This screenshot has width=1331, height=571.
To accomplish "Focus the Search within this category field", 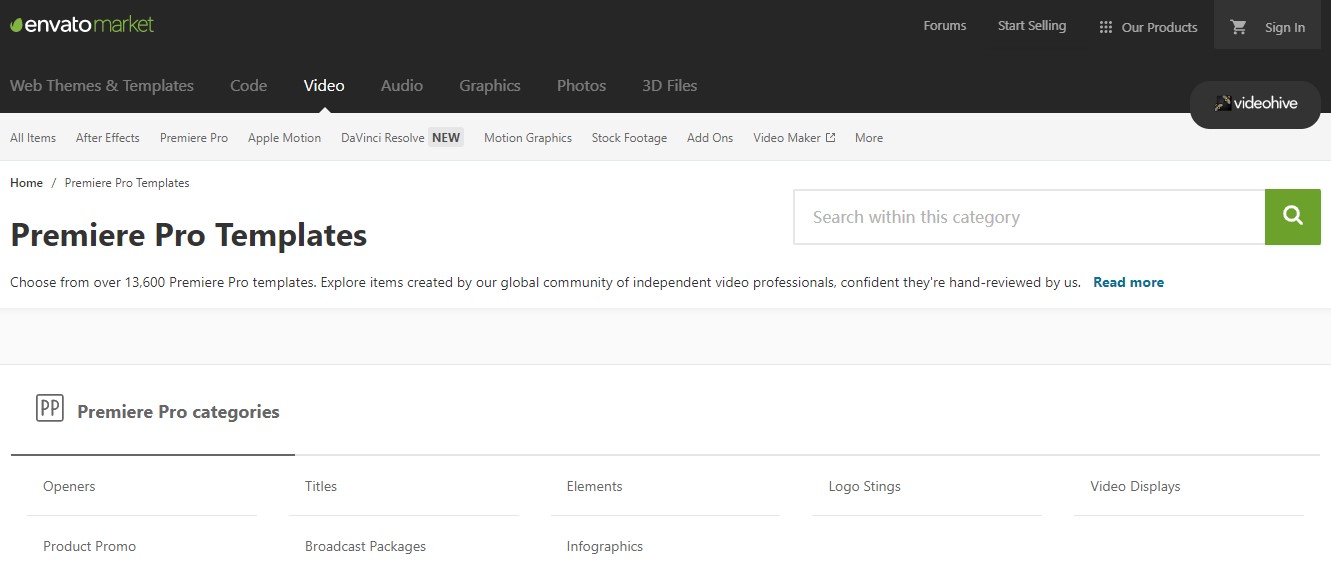I will 1029,217.
